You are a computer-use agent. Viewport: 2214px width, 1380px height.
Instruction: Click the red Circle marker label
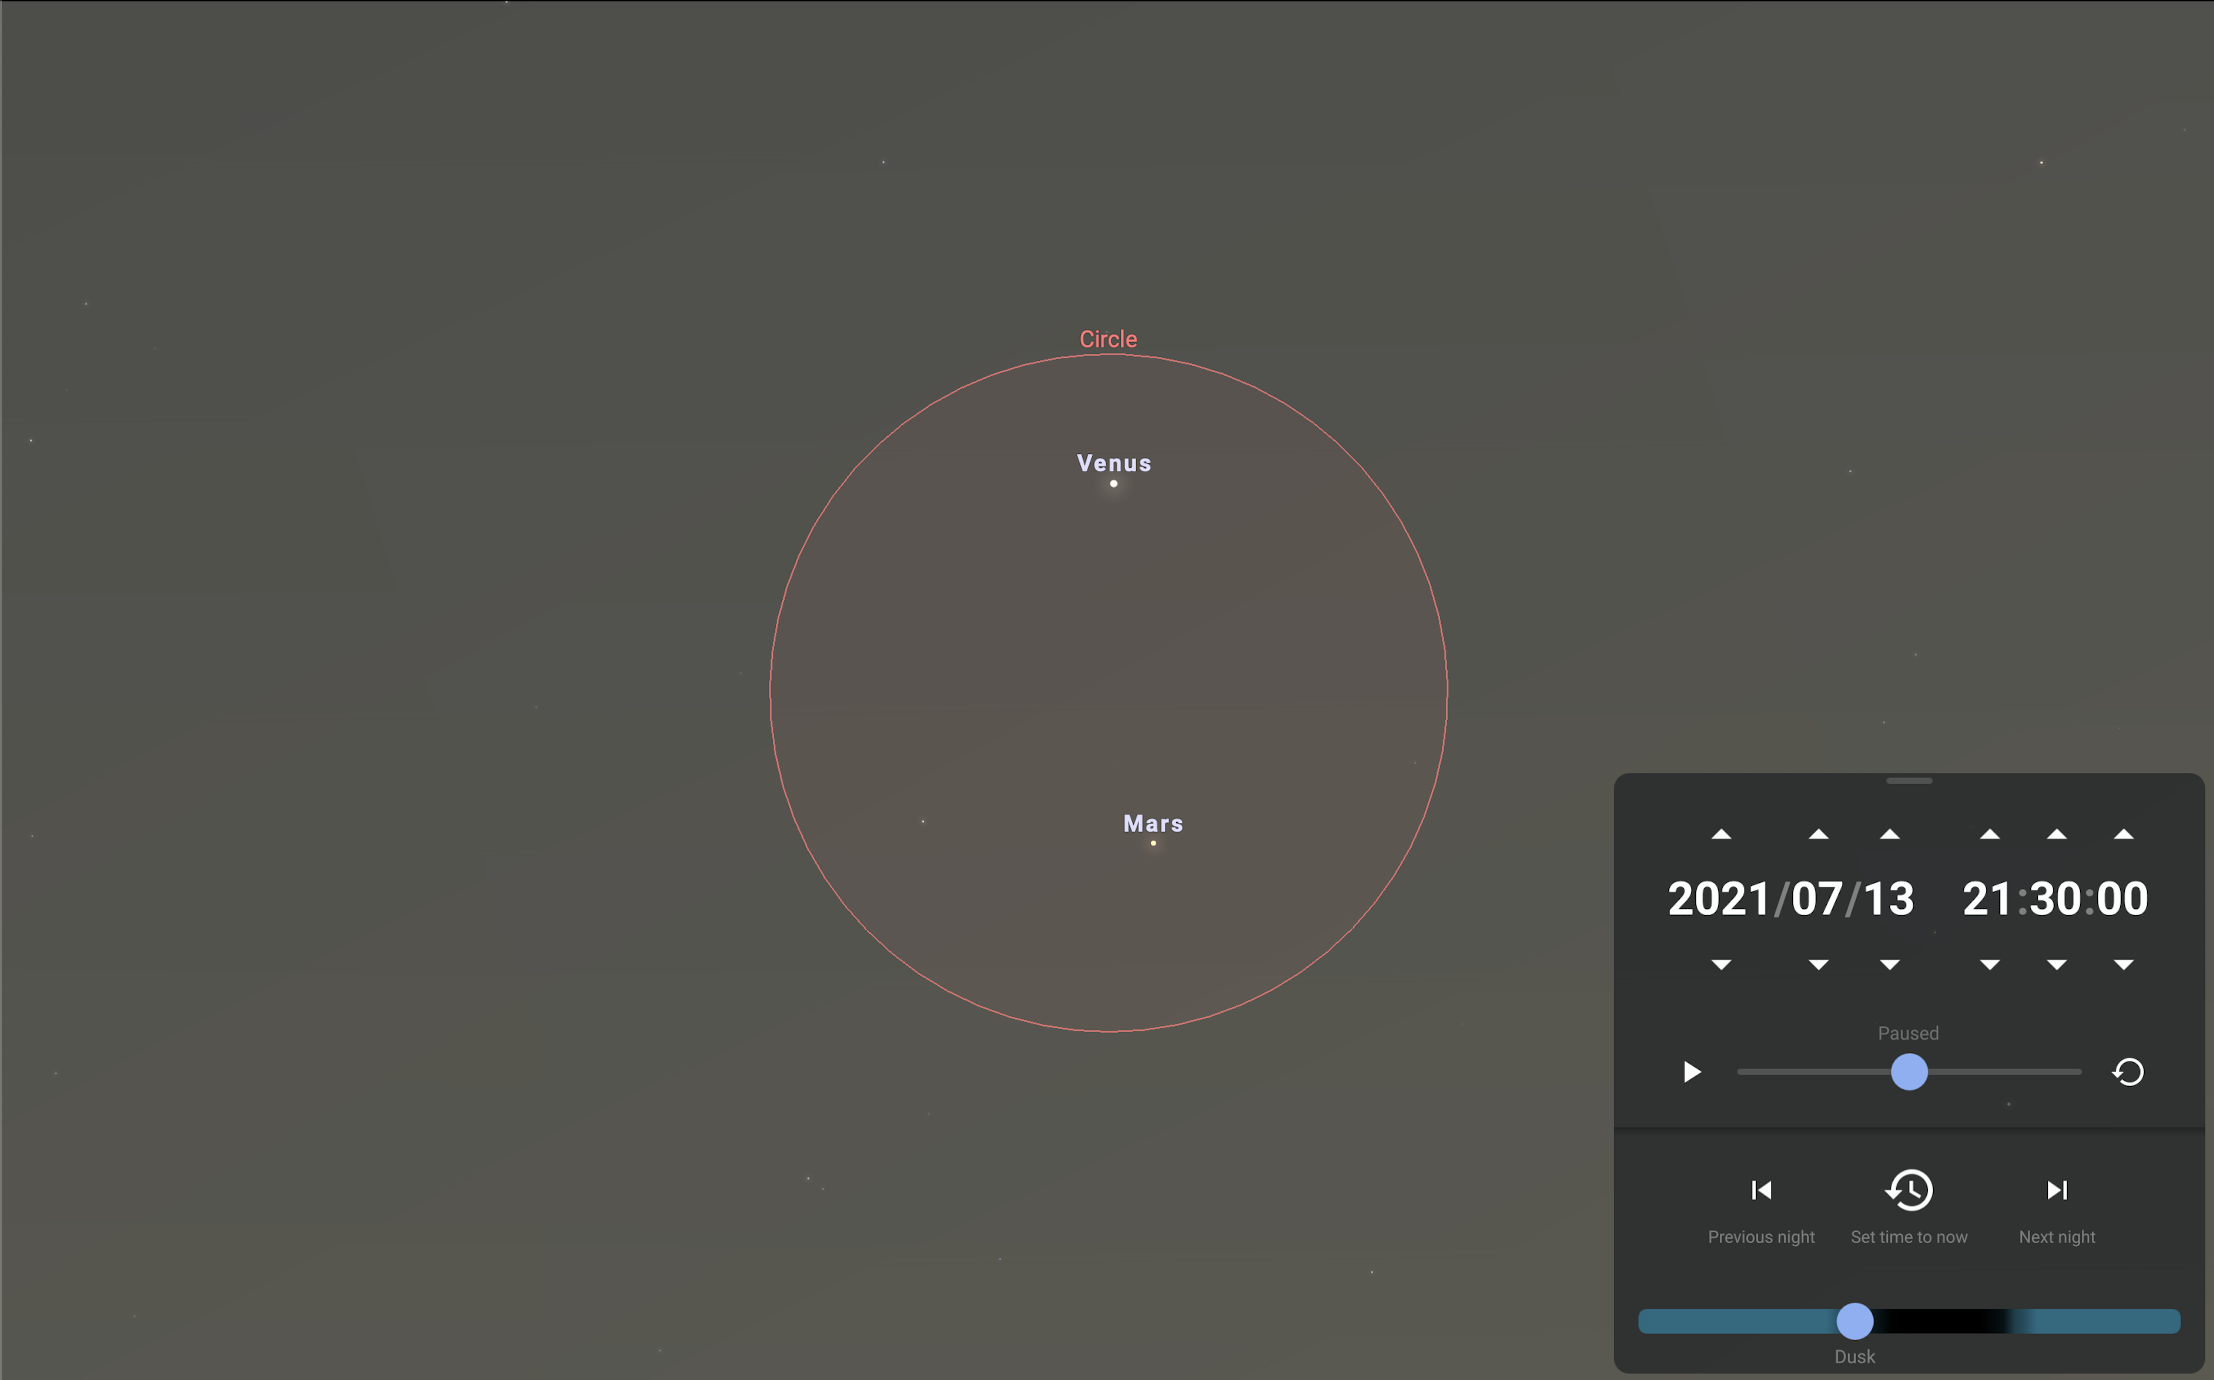tap(1107, 339)
